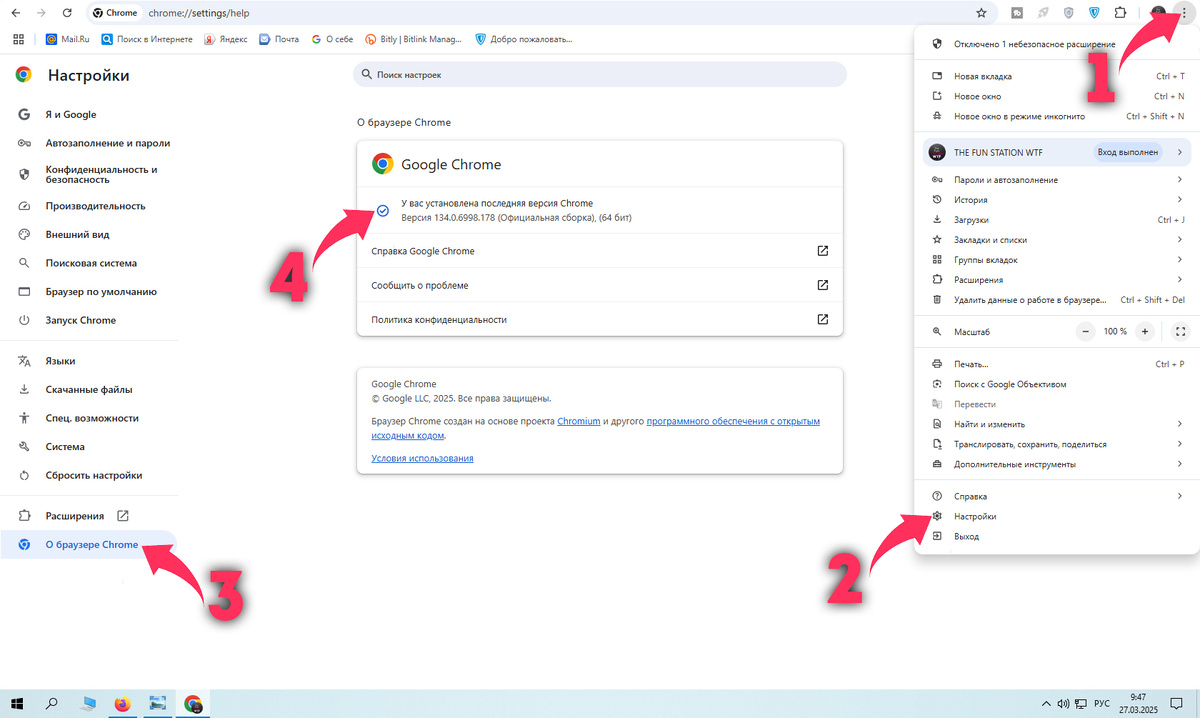Open the Photos app on the taskbar
Image resolution: width=1200 pixels, height=718 pixels.
pos(157,704)
